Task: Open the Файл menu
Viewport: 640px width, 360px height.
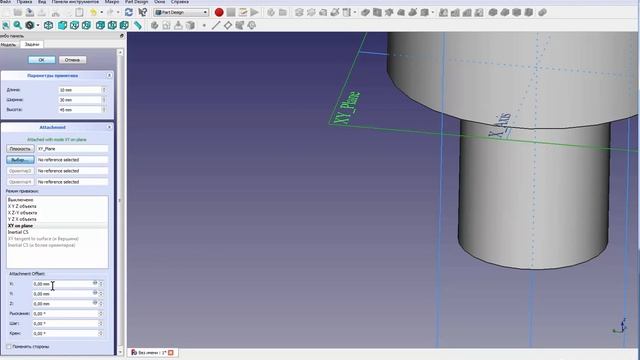Action: 5,2
